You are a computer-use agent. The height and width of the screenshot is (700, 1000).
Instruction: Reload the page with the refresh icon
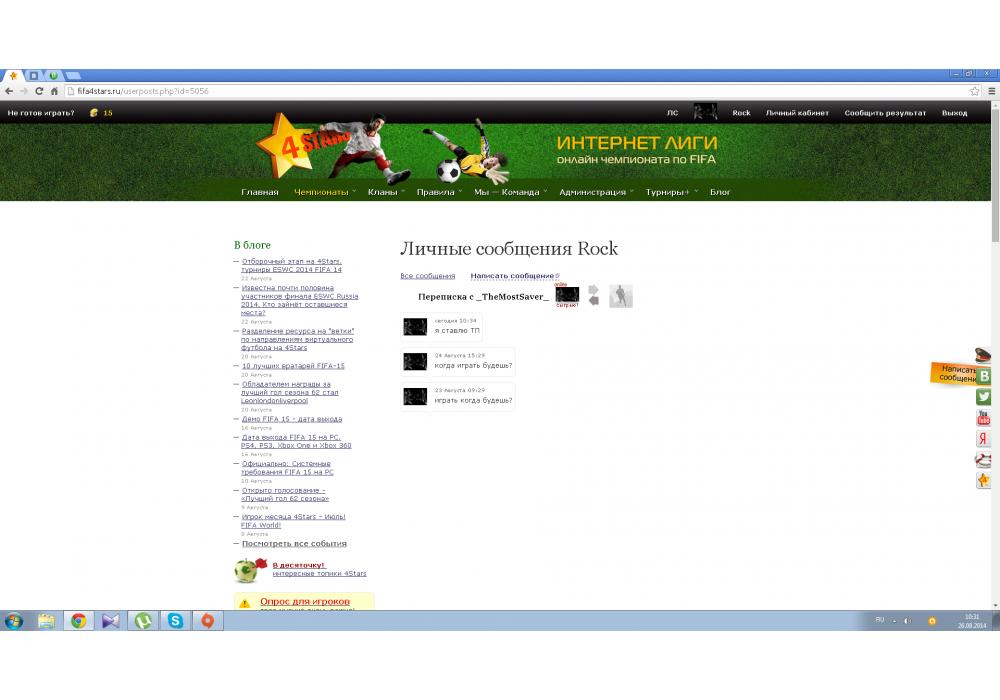(x=39, y=91)
